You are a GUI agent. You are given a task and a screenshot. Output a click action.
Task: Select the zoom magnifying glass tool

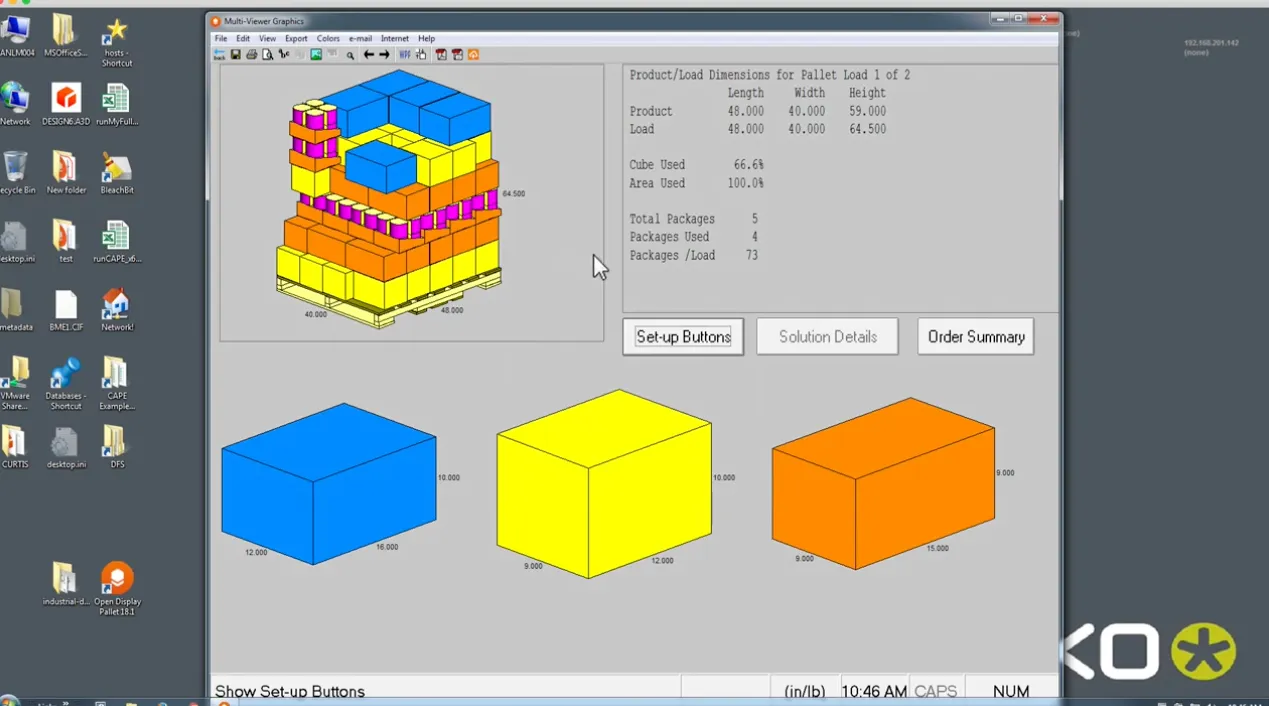[x=349, y=54]
